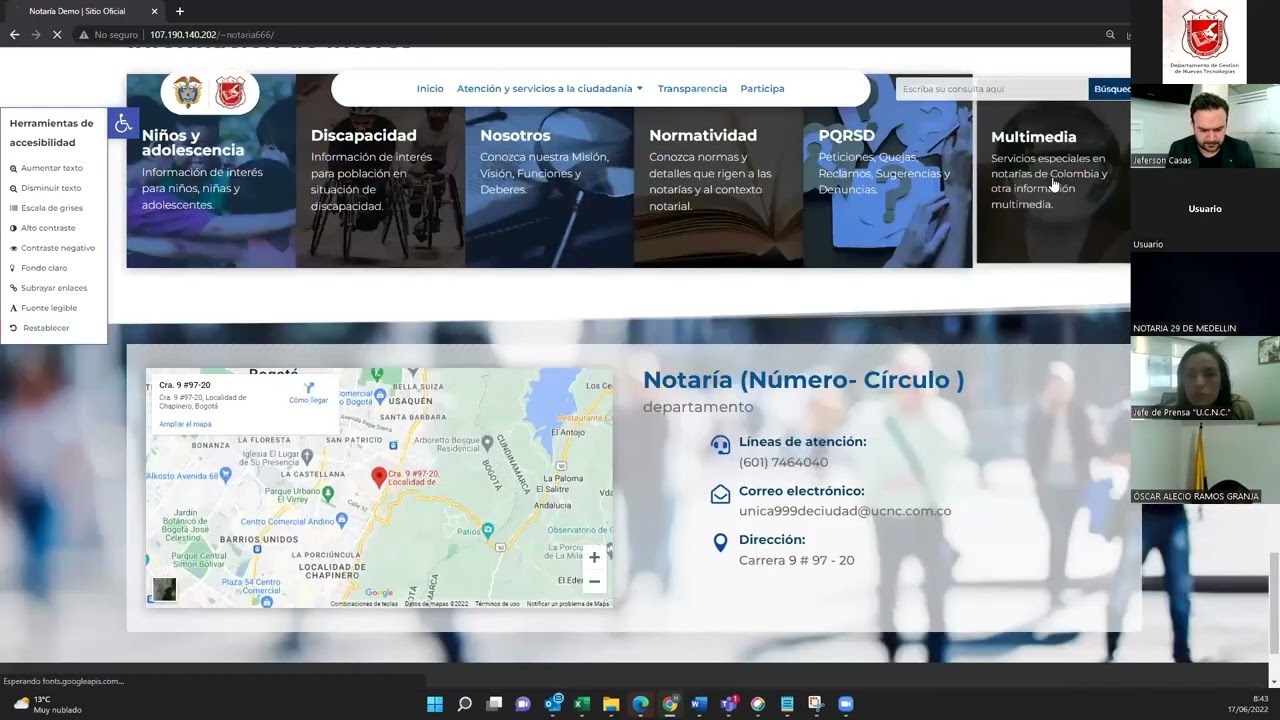1280x720 pixels.
Task: Click phone number (601) 7464040
Action: [x=783, y=462]
